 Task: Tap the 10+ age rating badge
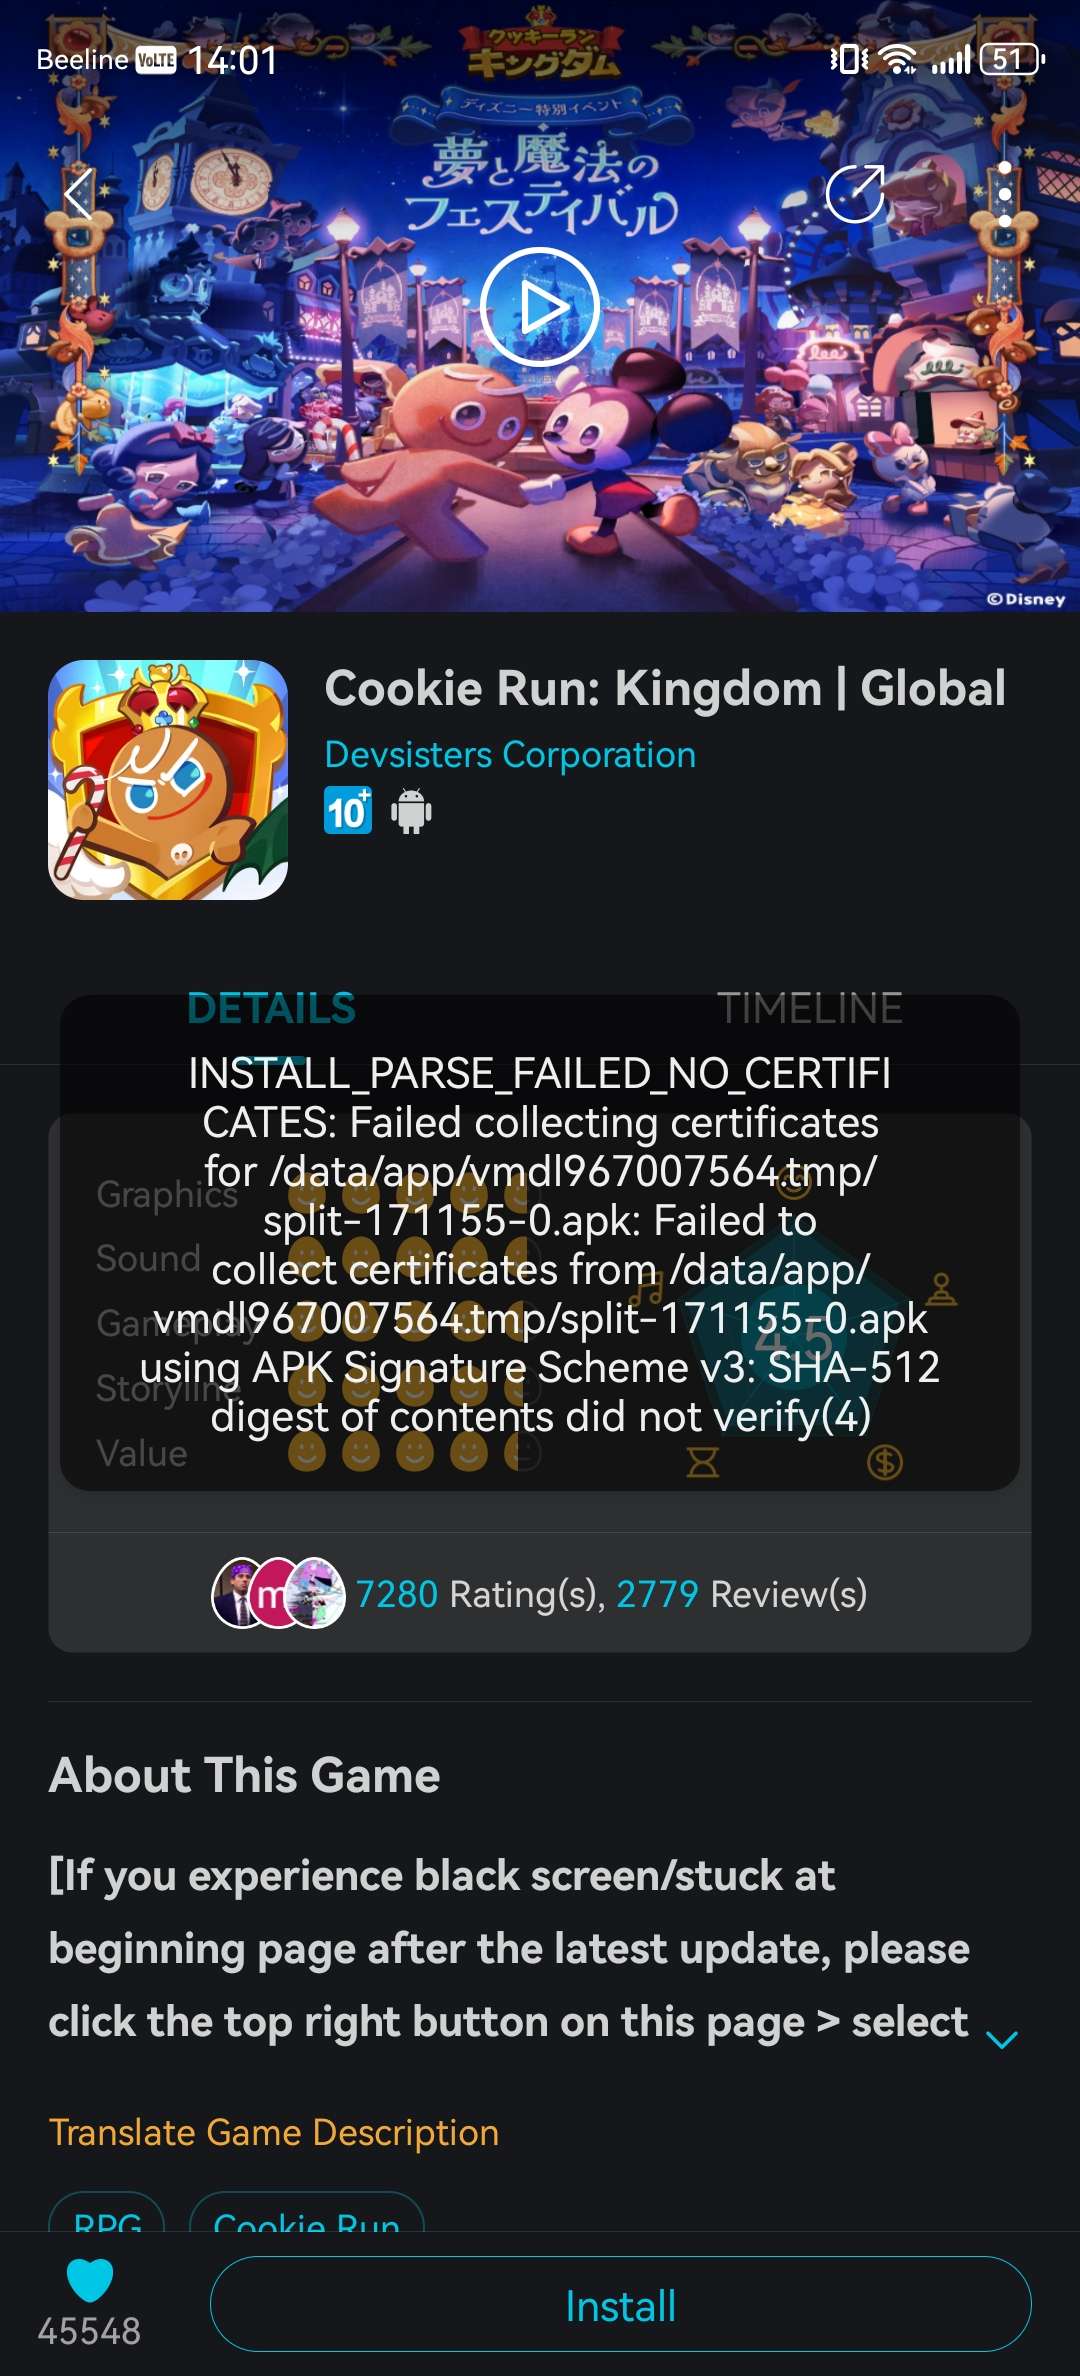coord(348,811)
